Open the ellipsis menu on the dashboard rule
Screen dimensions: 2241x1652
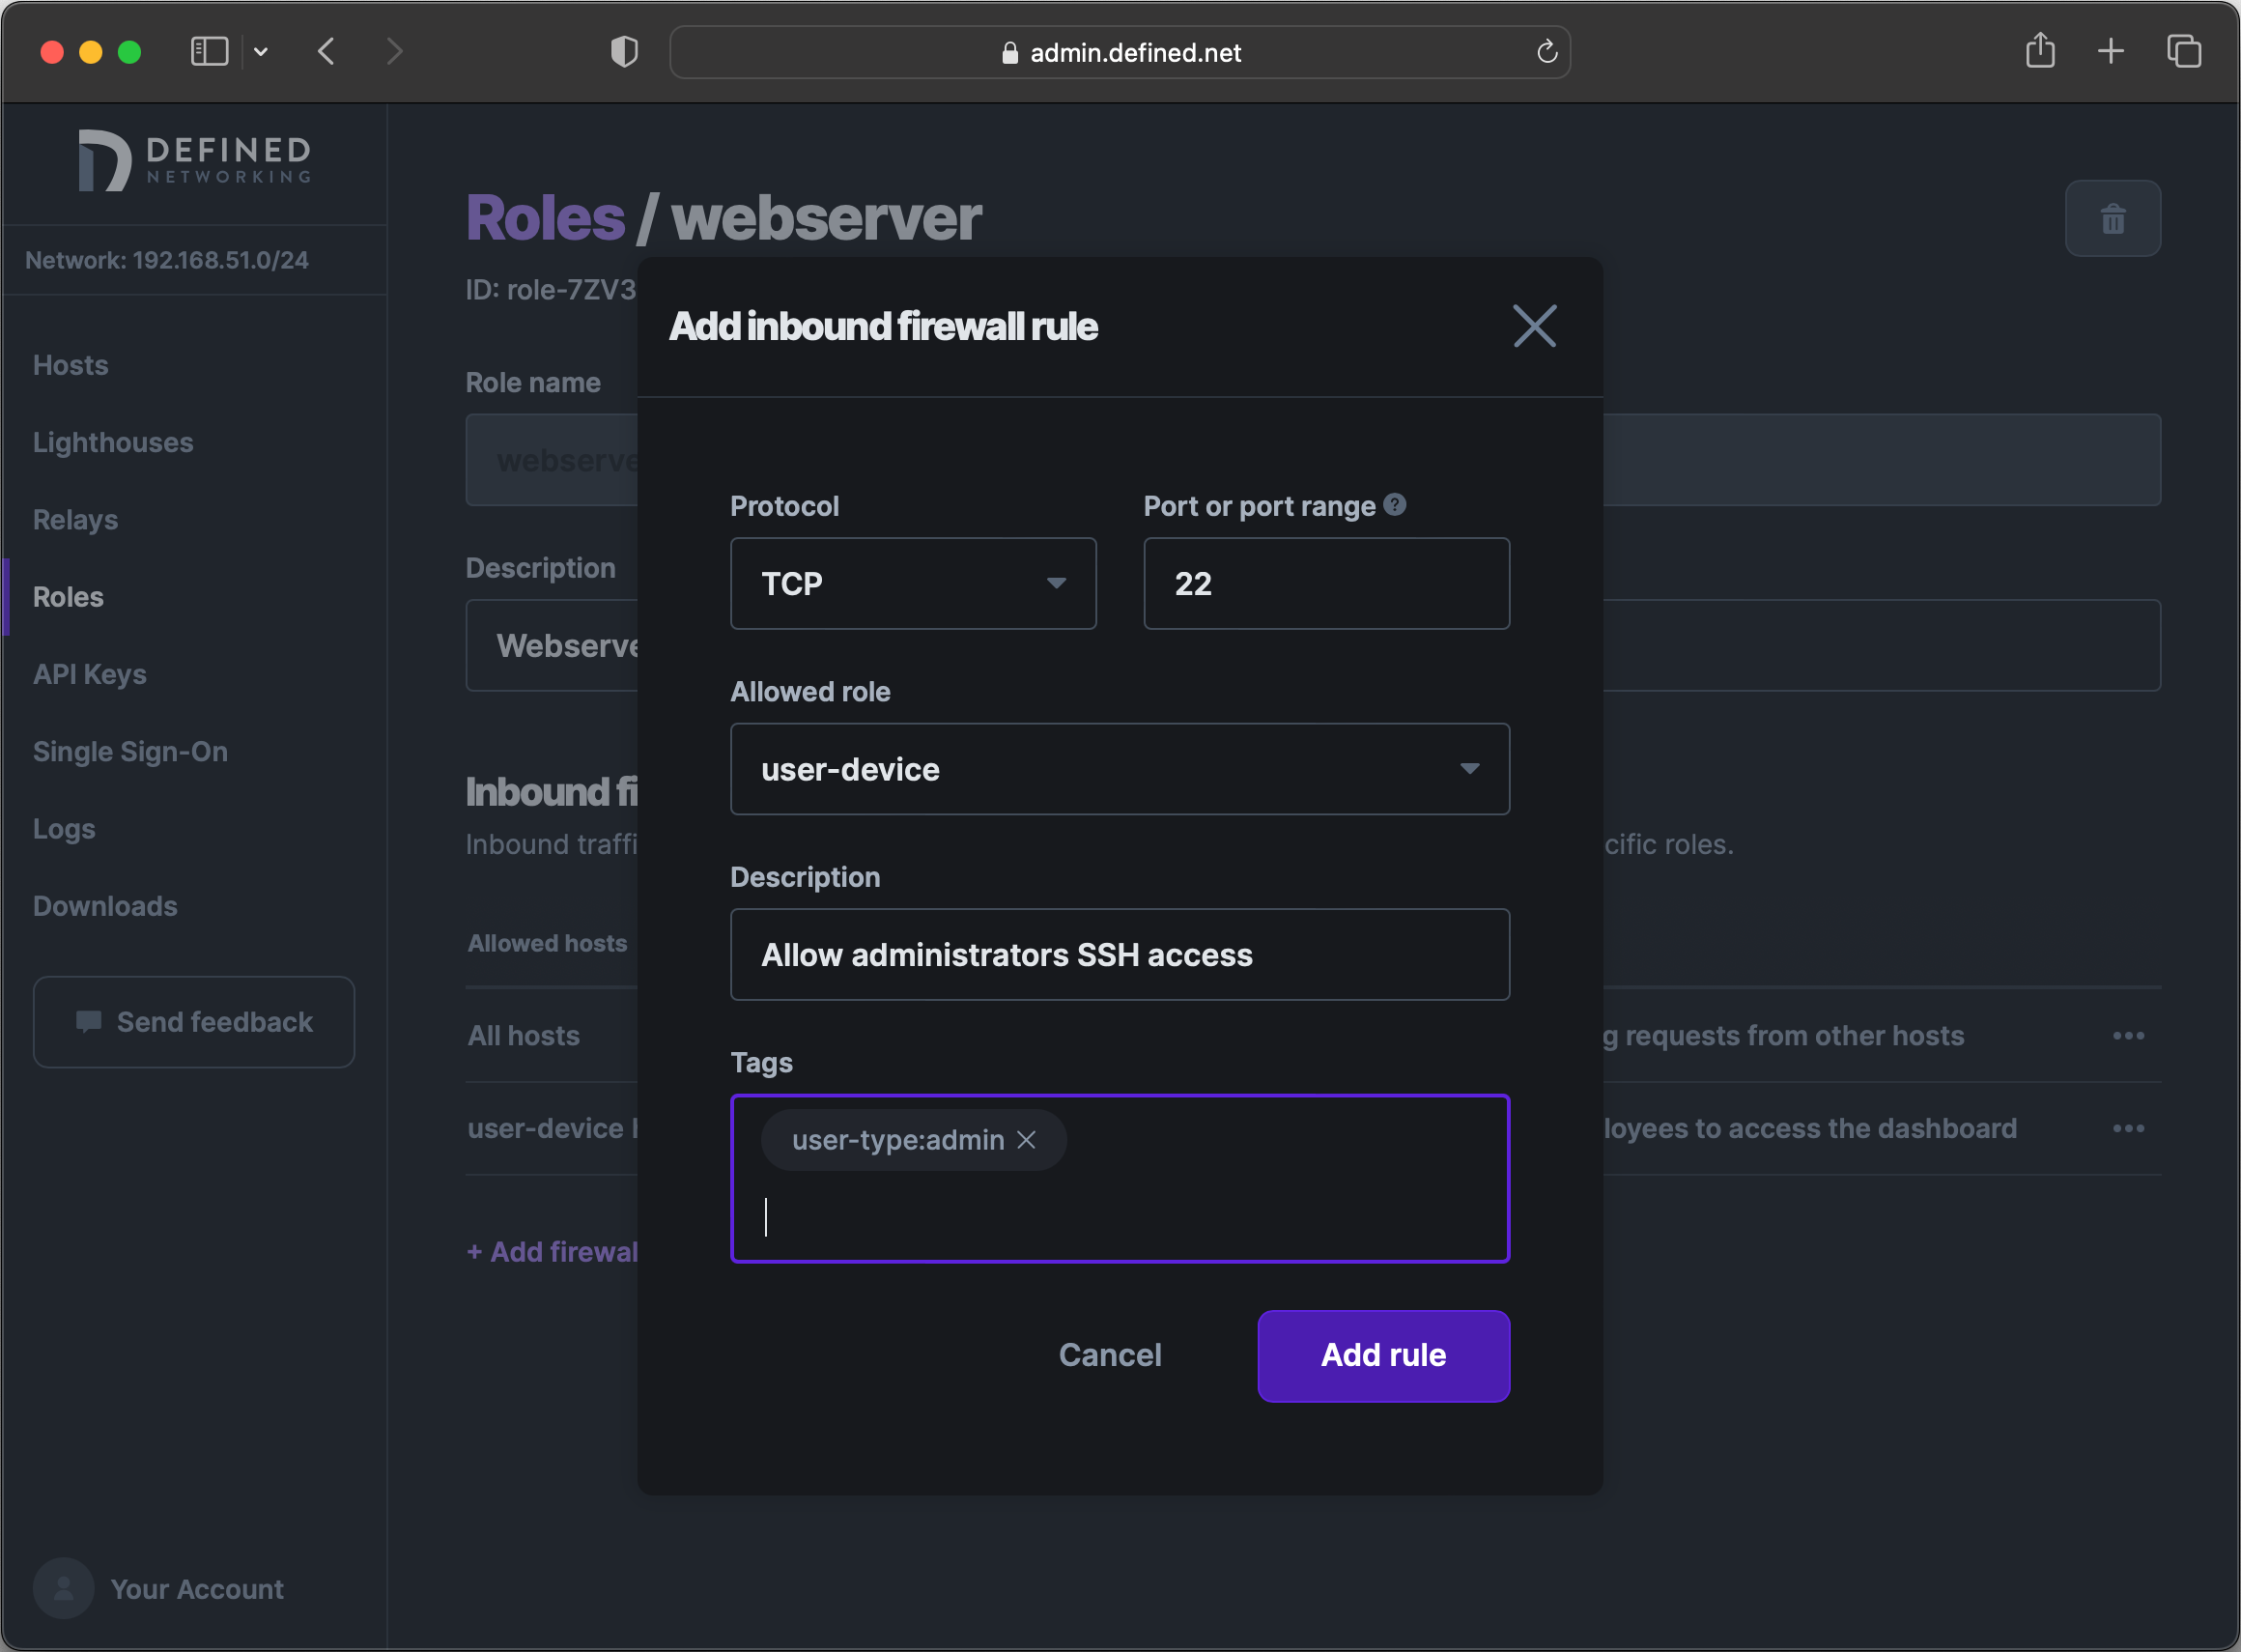[2128, 1128]
